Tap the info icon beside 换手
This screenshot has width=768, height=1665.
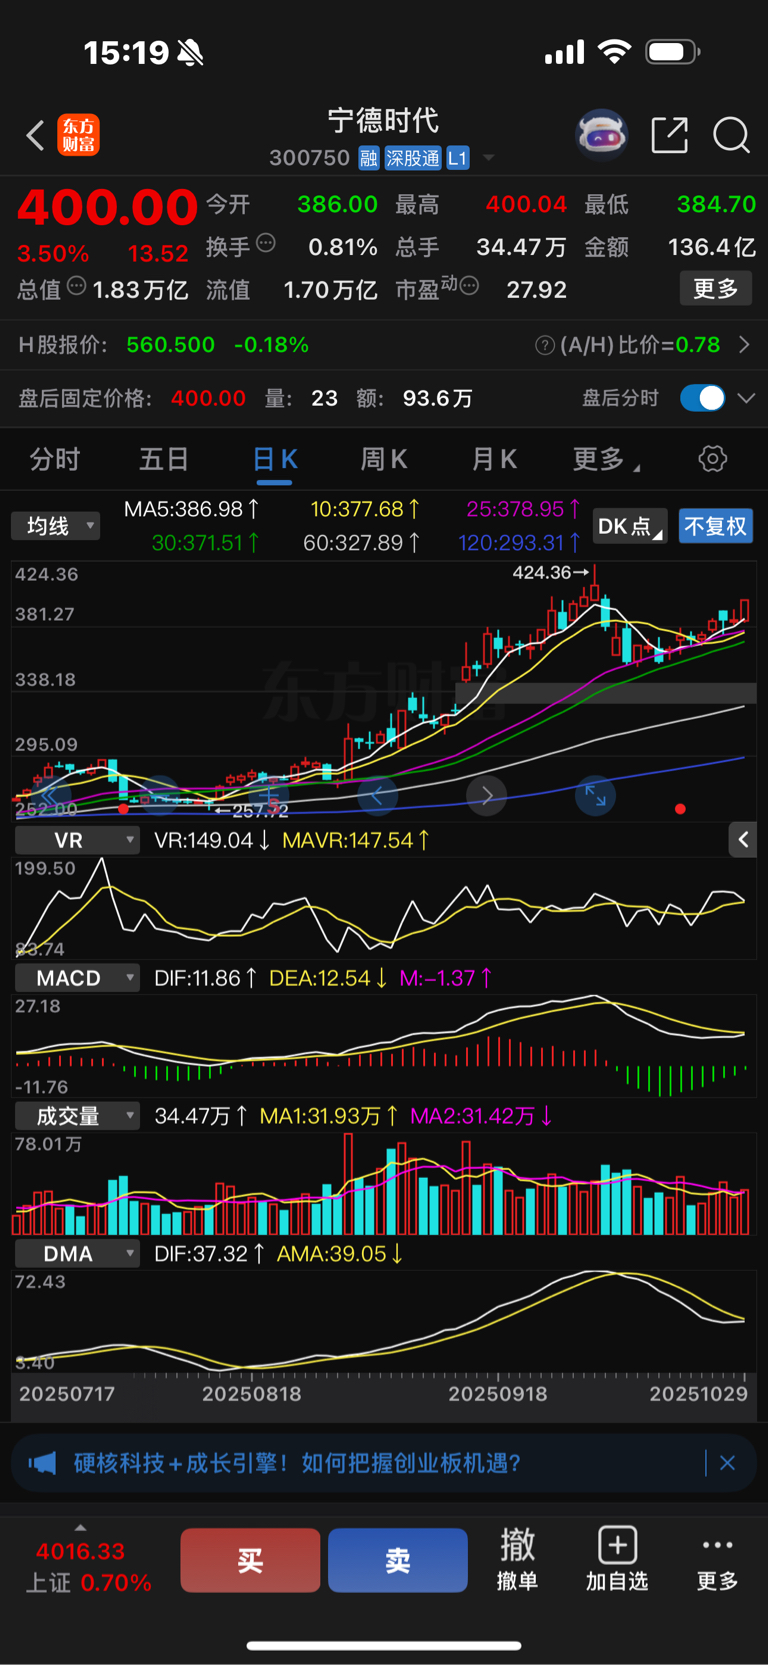coord(266,242)
